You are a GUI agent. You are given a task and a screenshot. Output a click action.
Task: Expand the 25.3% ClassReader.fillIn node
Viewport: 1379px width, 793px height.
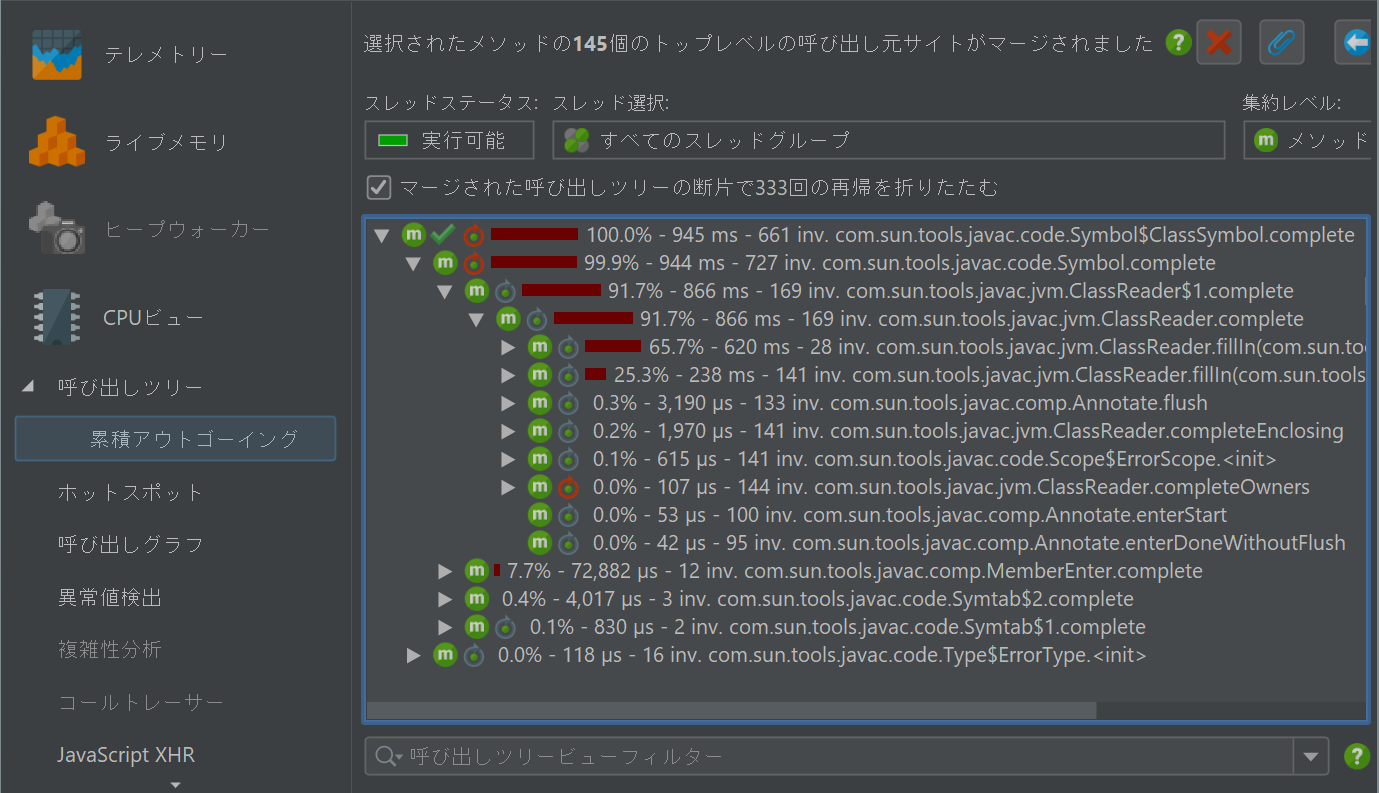(x=508, y=375)
